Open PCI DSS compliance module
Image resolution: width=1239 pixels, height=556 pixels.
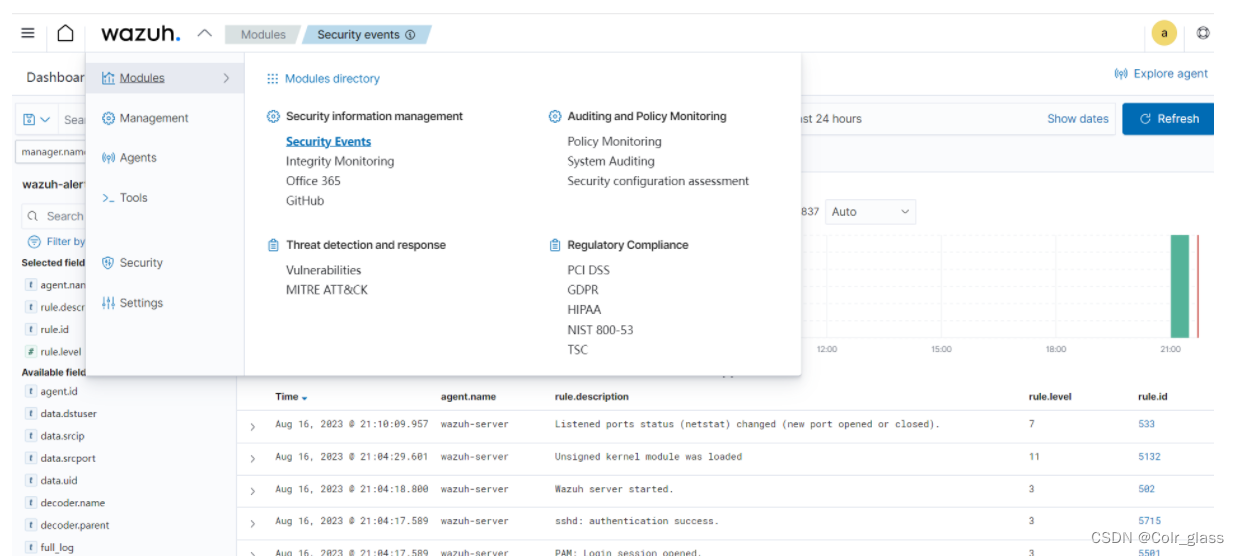(x=588, y=270)
